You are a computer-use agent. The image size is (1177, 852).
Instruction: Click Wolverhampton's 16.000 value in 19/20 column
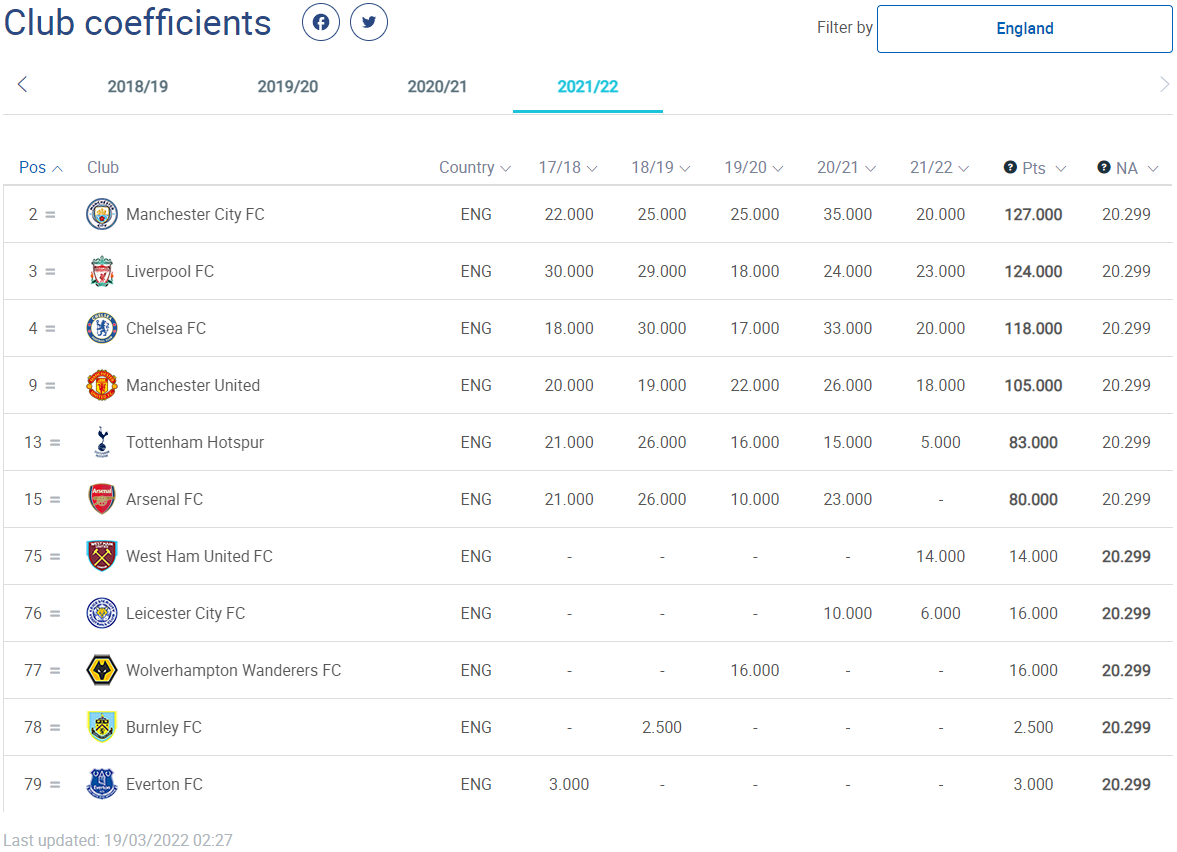coord(754,670)
